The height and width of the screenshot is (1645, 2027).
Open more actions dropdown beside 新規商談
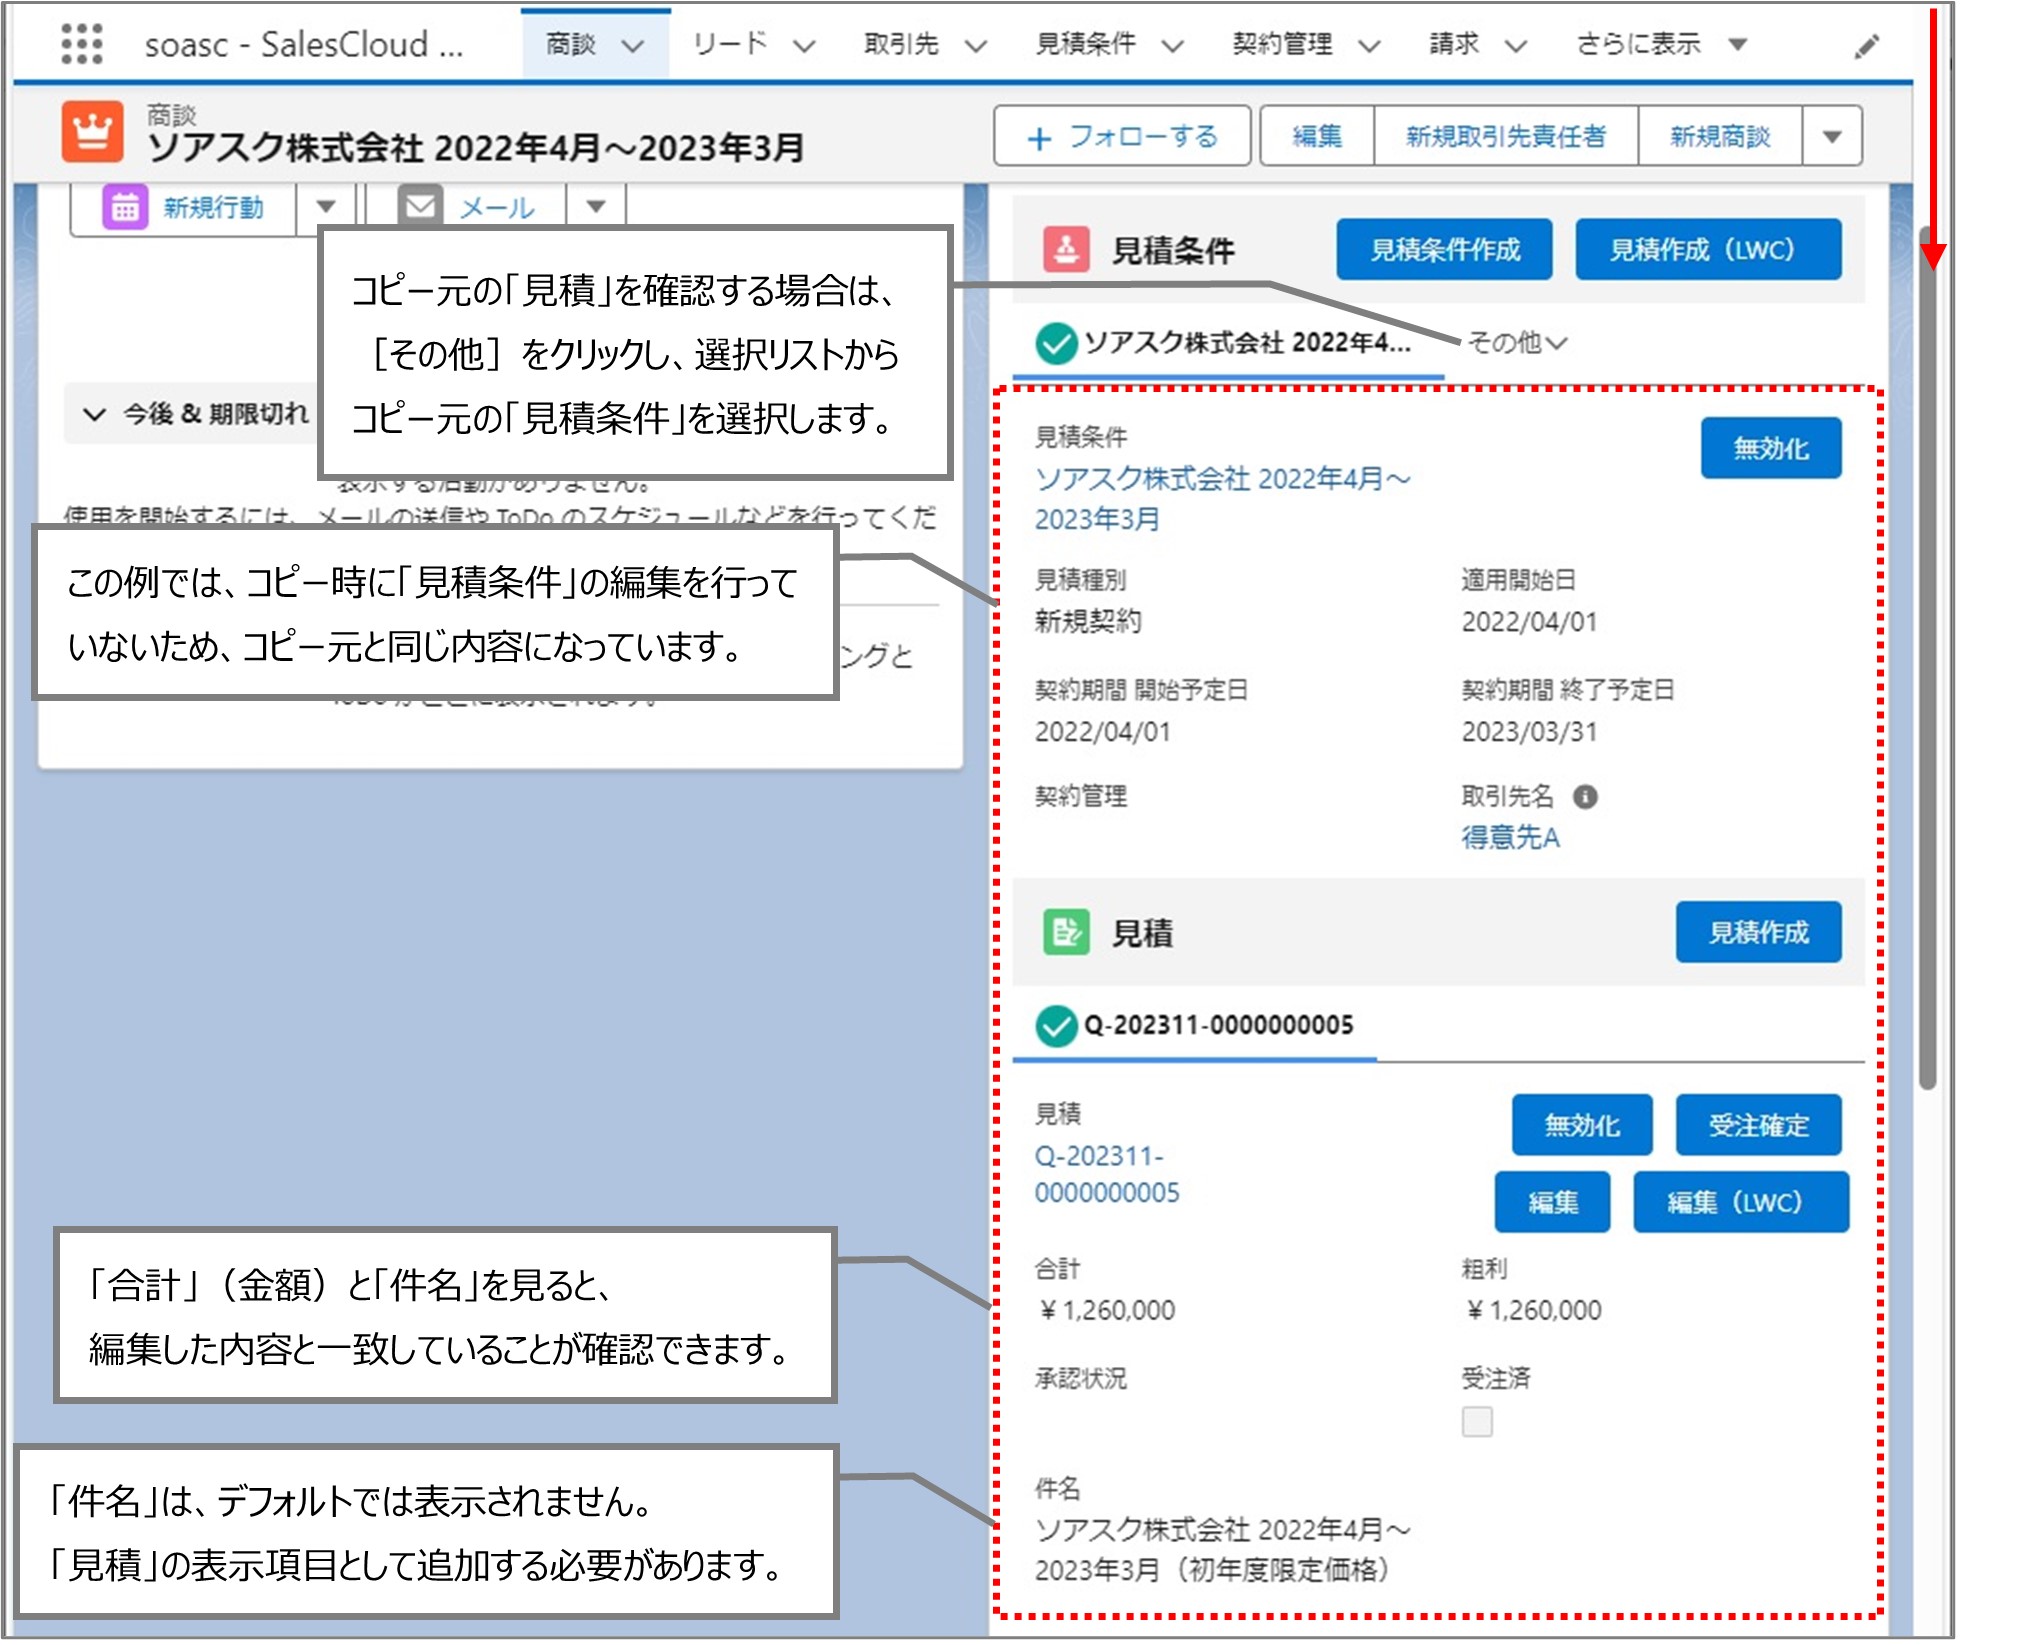(x=1832, y=136)
